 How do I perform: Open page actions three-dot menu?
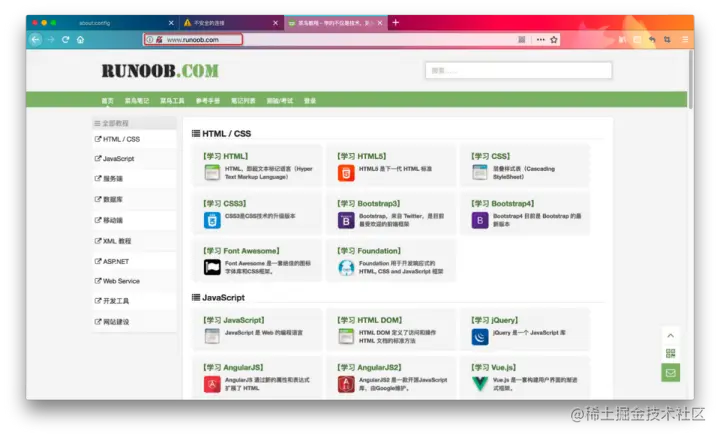(x=540, y=39)
